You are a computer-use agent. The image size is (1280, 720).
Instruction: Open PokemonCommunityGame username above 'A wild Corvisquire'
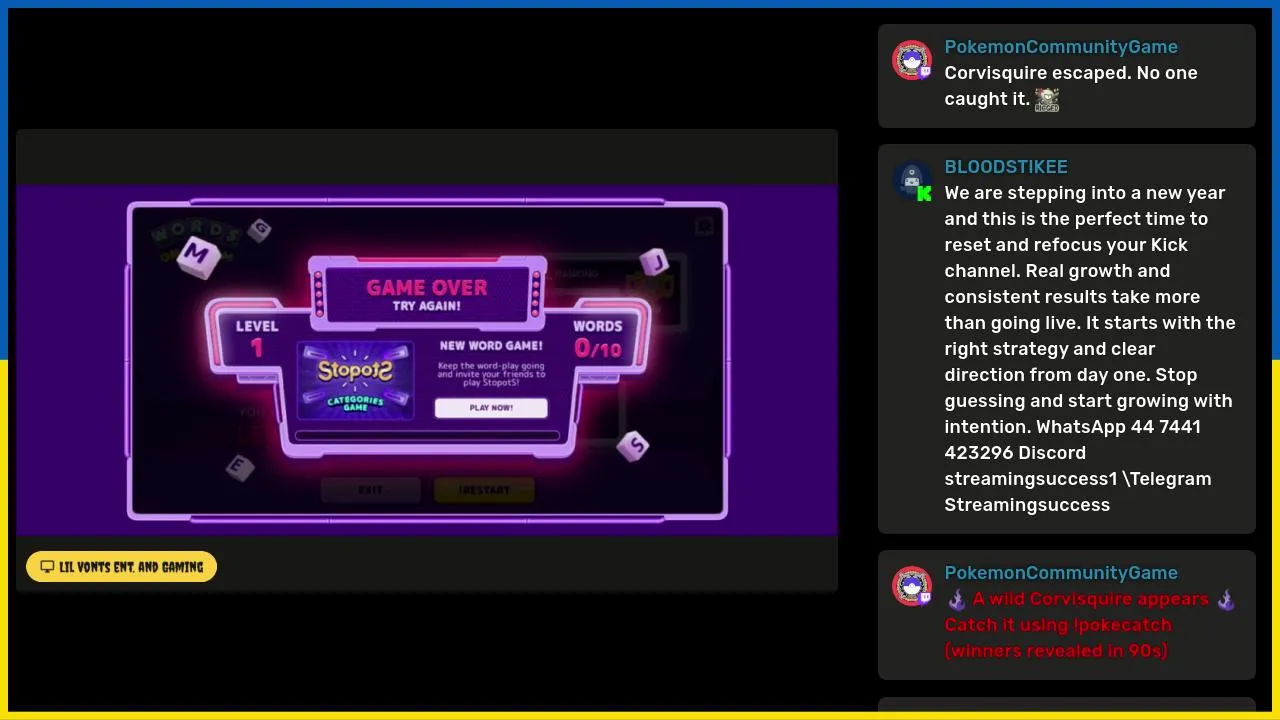point(1061,573)
